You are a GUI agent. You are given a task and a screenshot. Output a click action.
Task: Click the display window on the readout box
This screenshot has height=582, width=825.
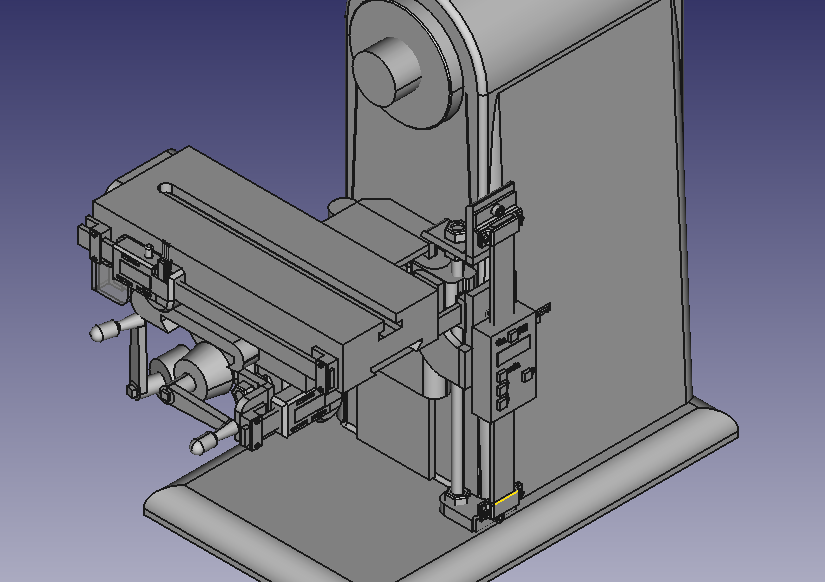click(x=513, y=350)
